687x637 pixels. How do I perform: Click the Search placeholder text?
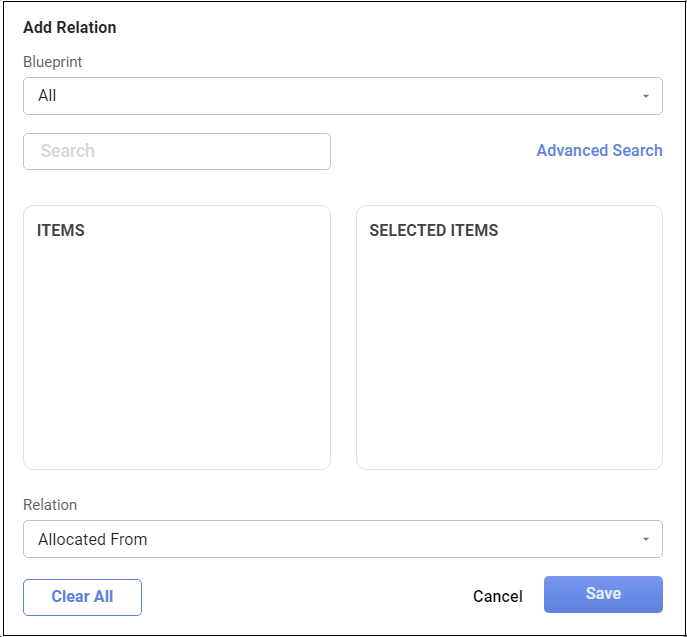(68, 151)
